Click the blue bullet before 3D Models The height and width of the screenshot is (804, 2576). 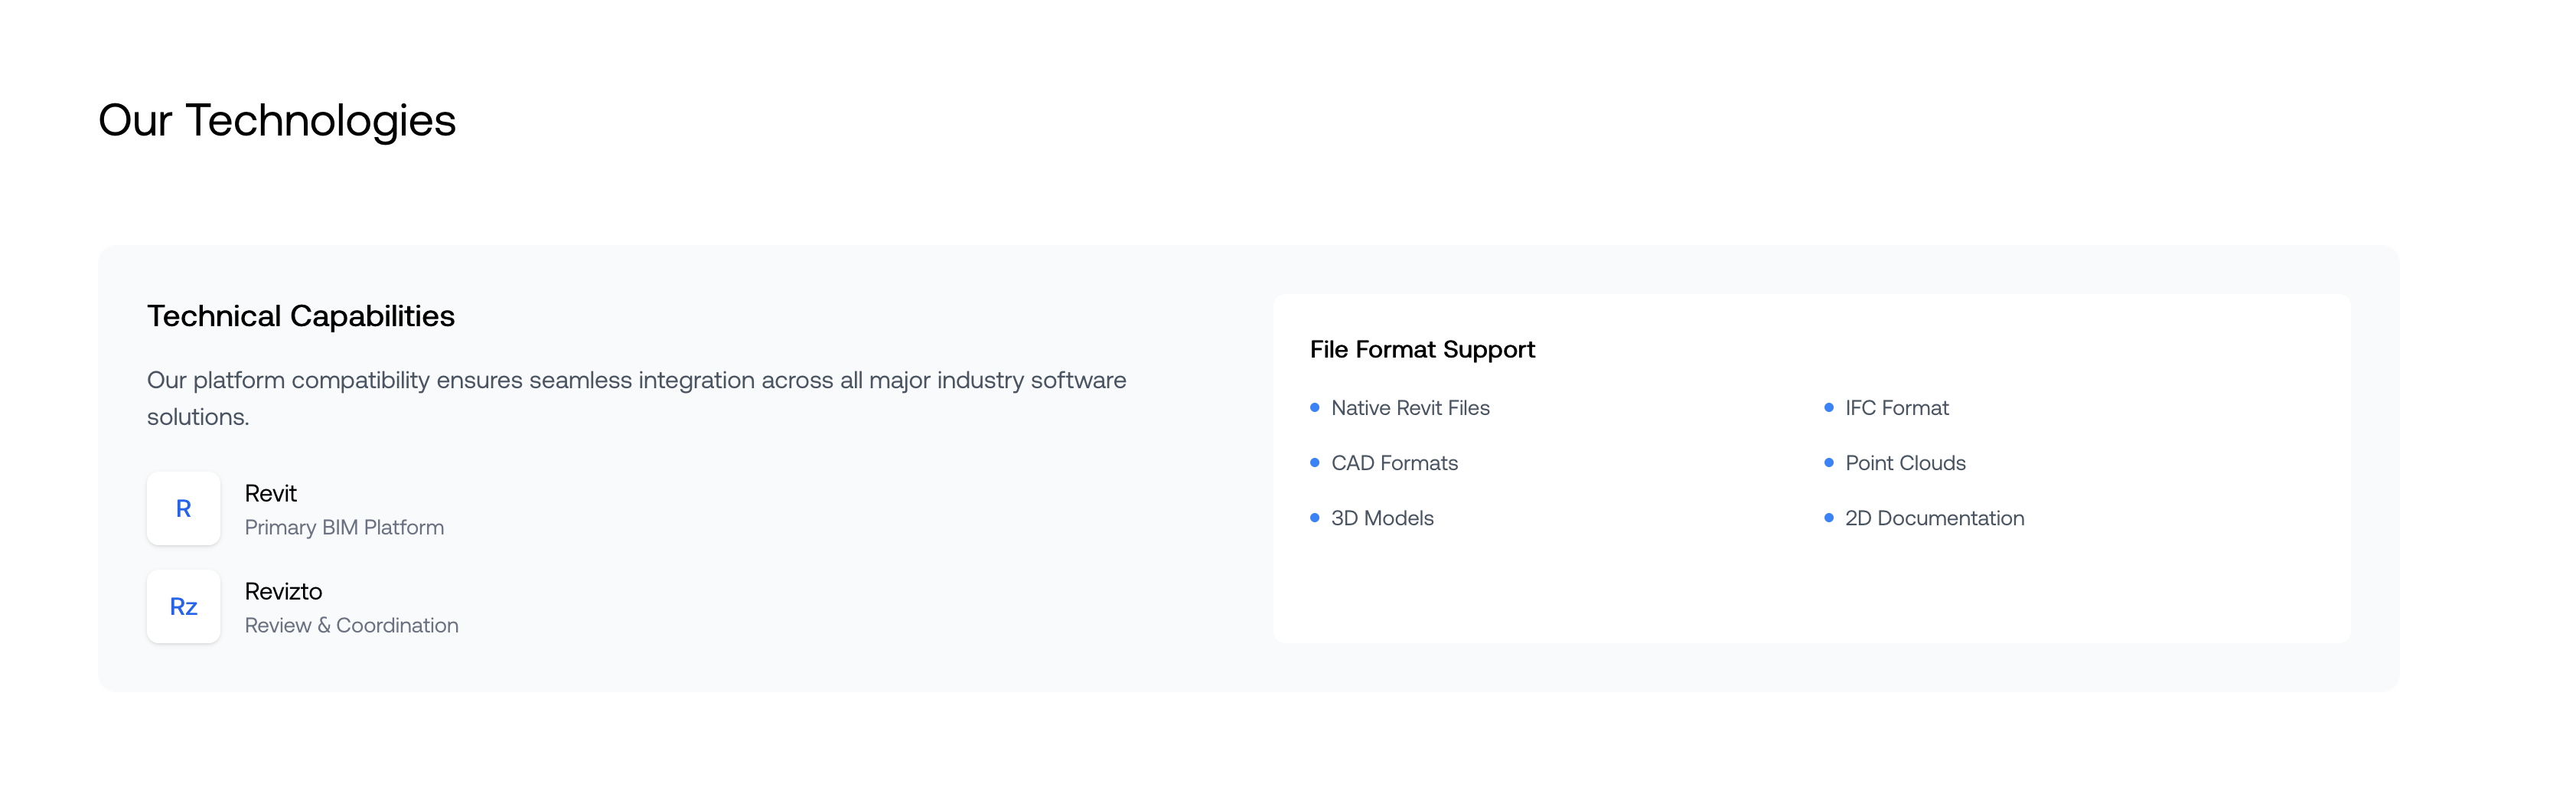coord(1314,518)
